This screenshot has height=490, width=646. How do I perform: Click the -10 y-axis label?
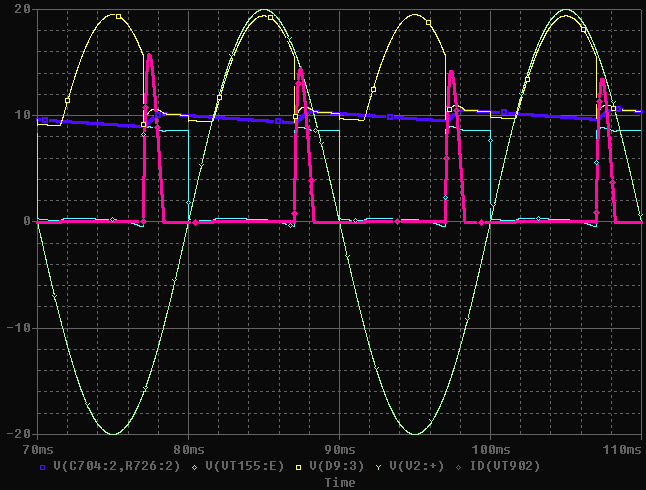pos(19,328)
